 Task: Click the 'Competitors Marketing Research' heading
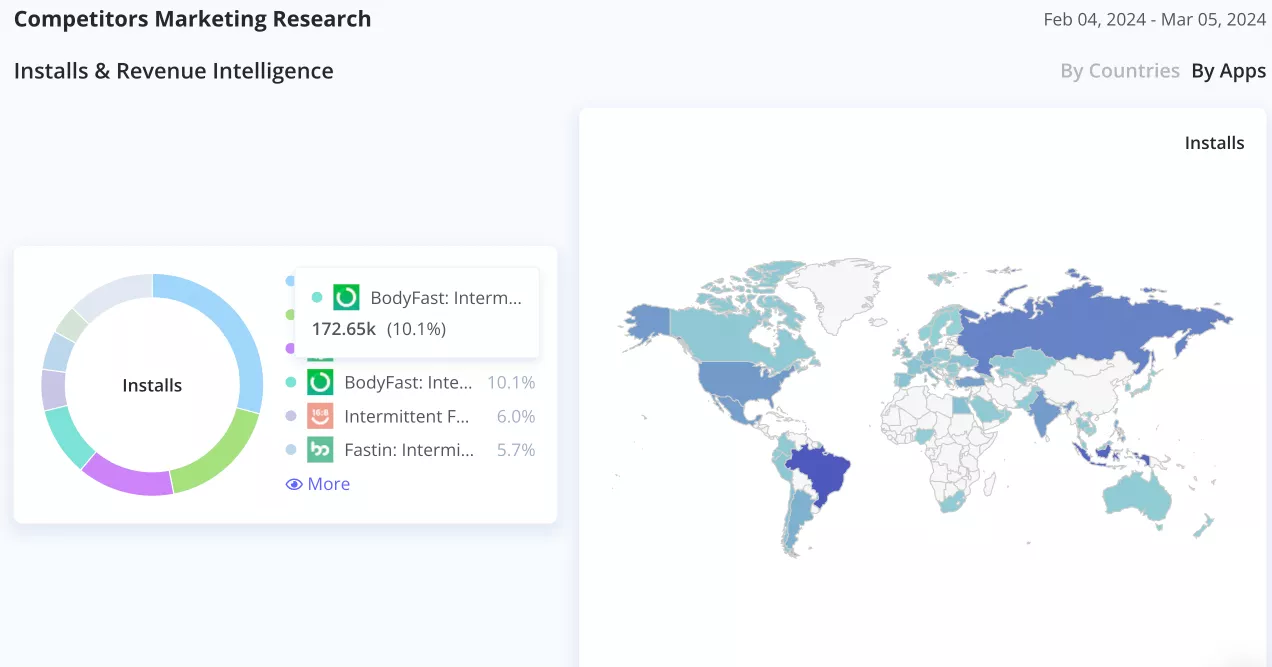(x=193, y=19)
